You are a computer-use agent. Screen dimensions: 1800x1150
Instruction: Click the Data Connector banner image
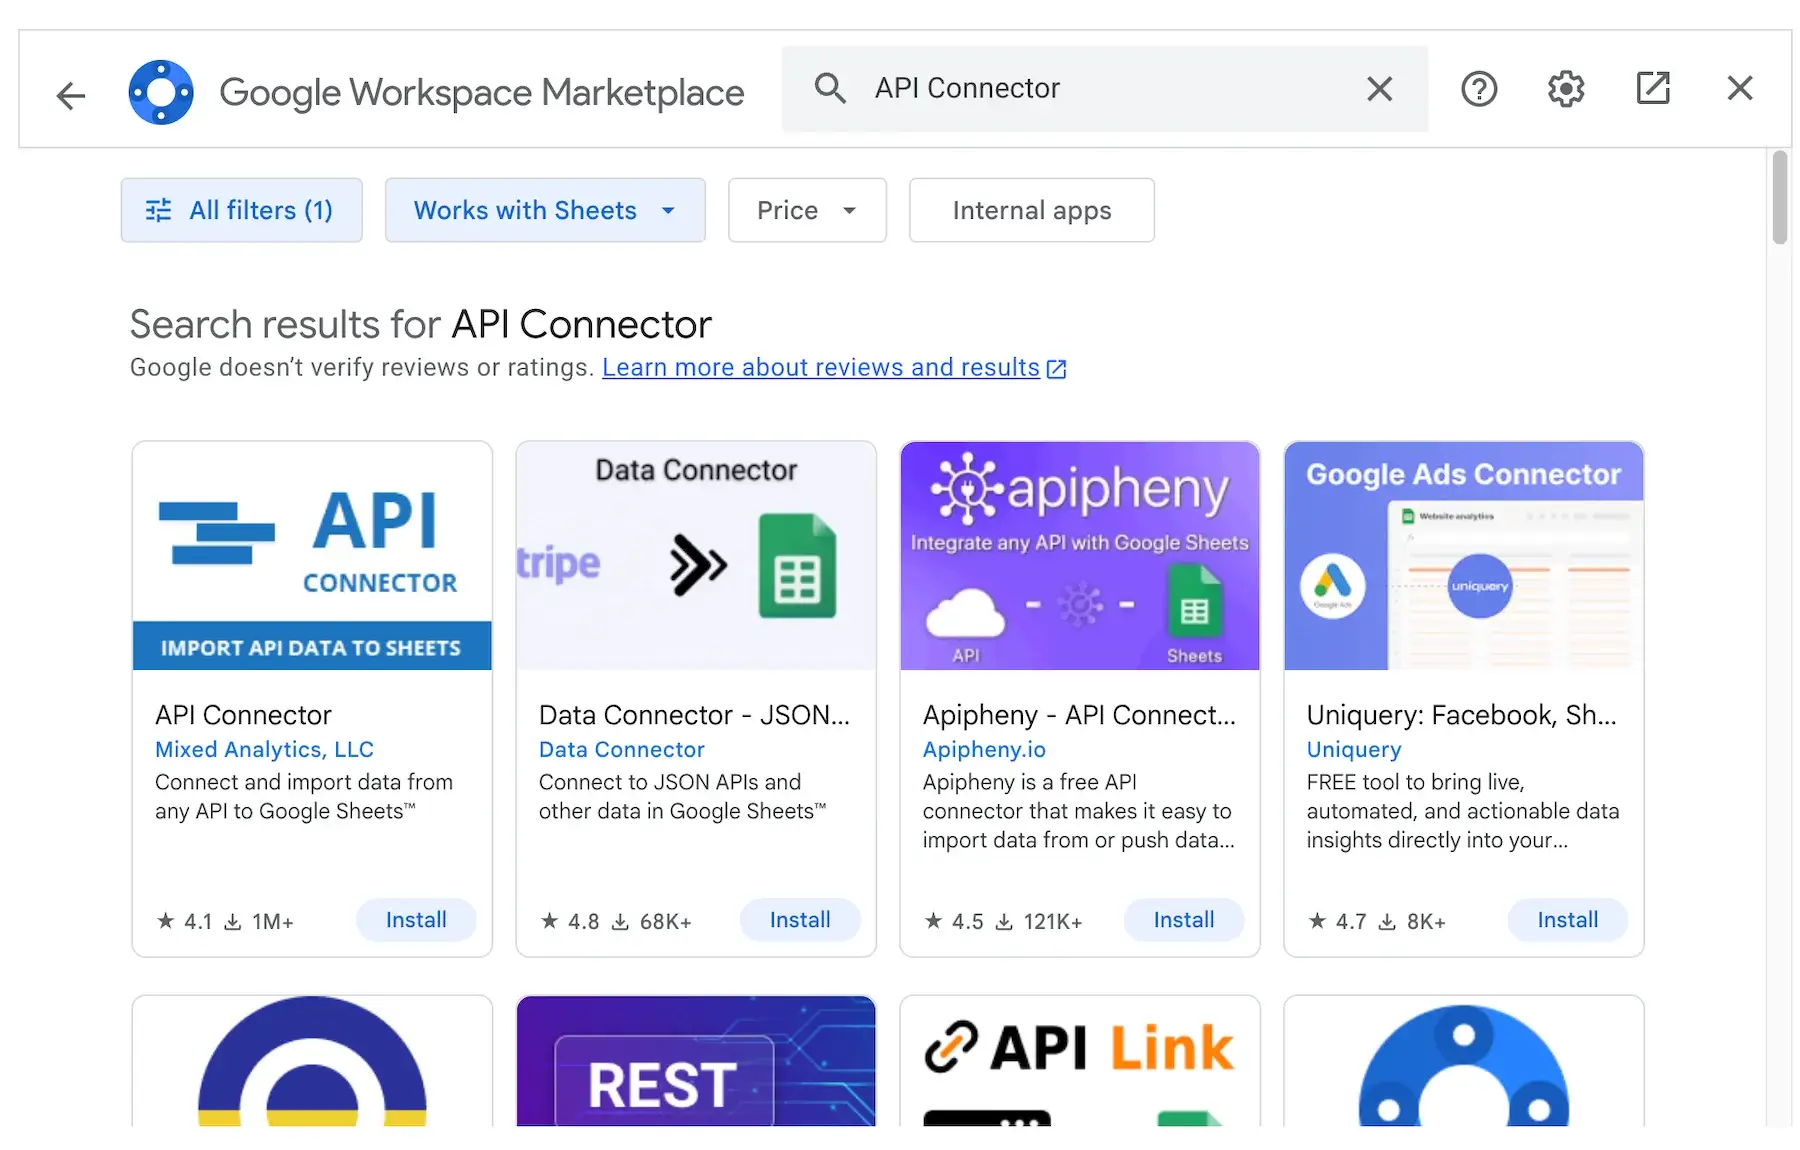pyautogui.click(x=696, y=556)
